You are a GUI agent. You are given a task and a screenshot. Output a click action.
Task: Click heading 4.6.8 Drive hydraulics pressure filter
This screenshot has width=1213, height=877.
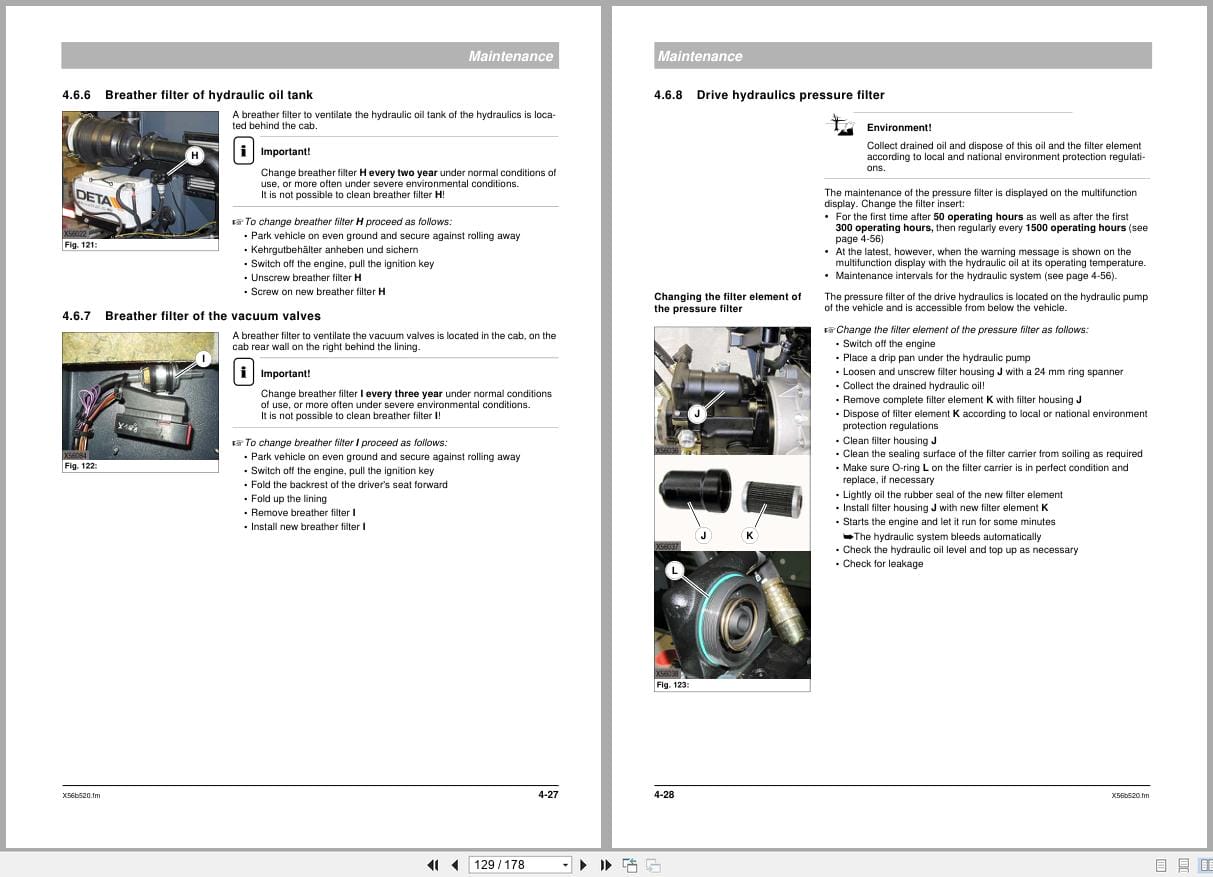tap(769, 95)
